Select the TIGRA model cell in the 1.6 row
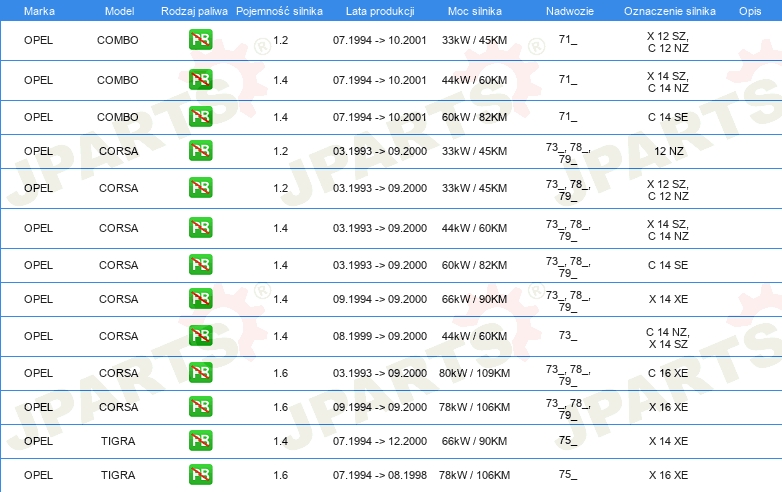782x492 pixels. [118, 475]
